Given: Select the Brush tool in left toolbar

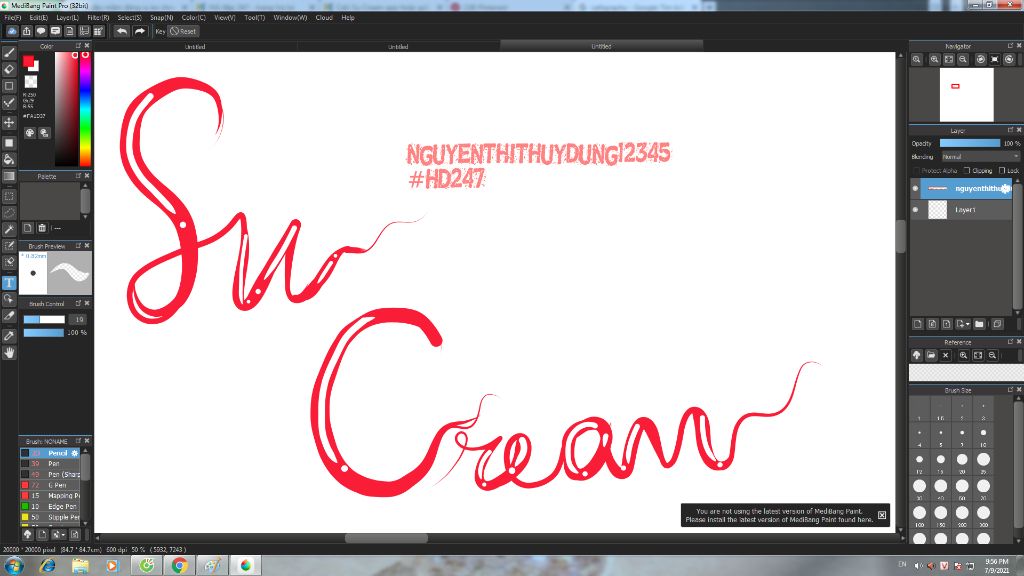Looking at the screenshot, I should point(9,53).
